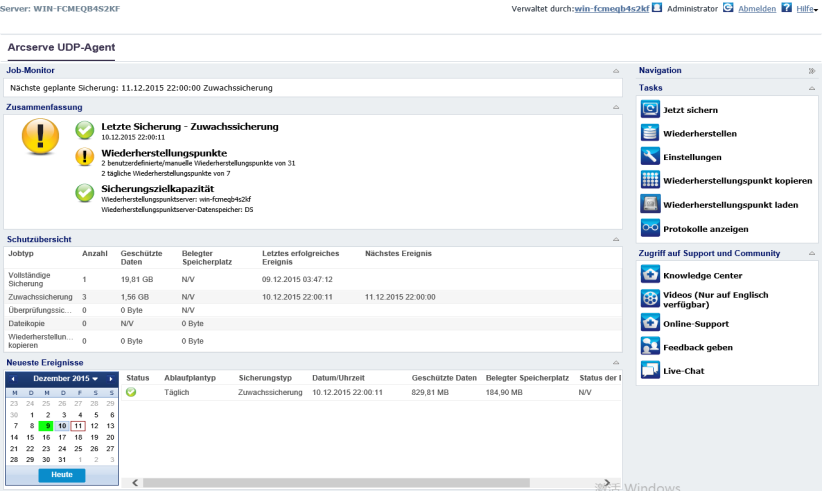The height and width of the screenshot is (491, 822).
Task: Click the Feedback geben people icon
Action: [650, 346]
